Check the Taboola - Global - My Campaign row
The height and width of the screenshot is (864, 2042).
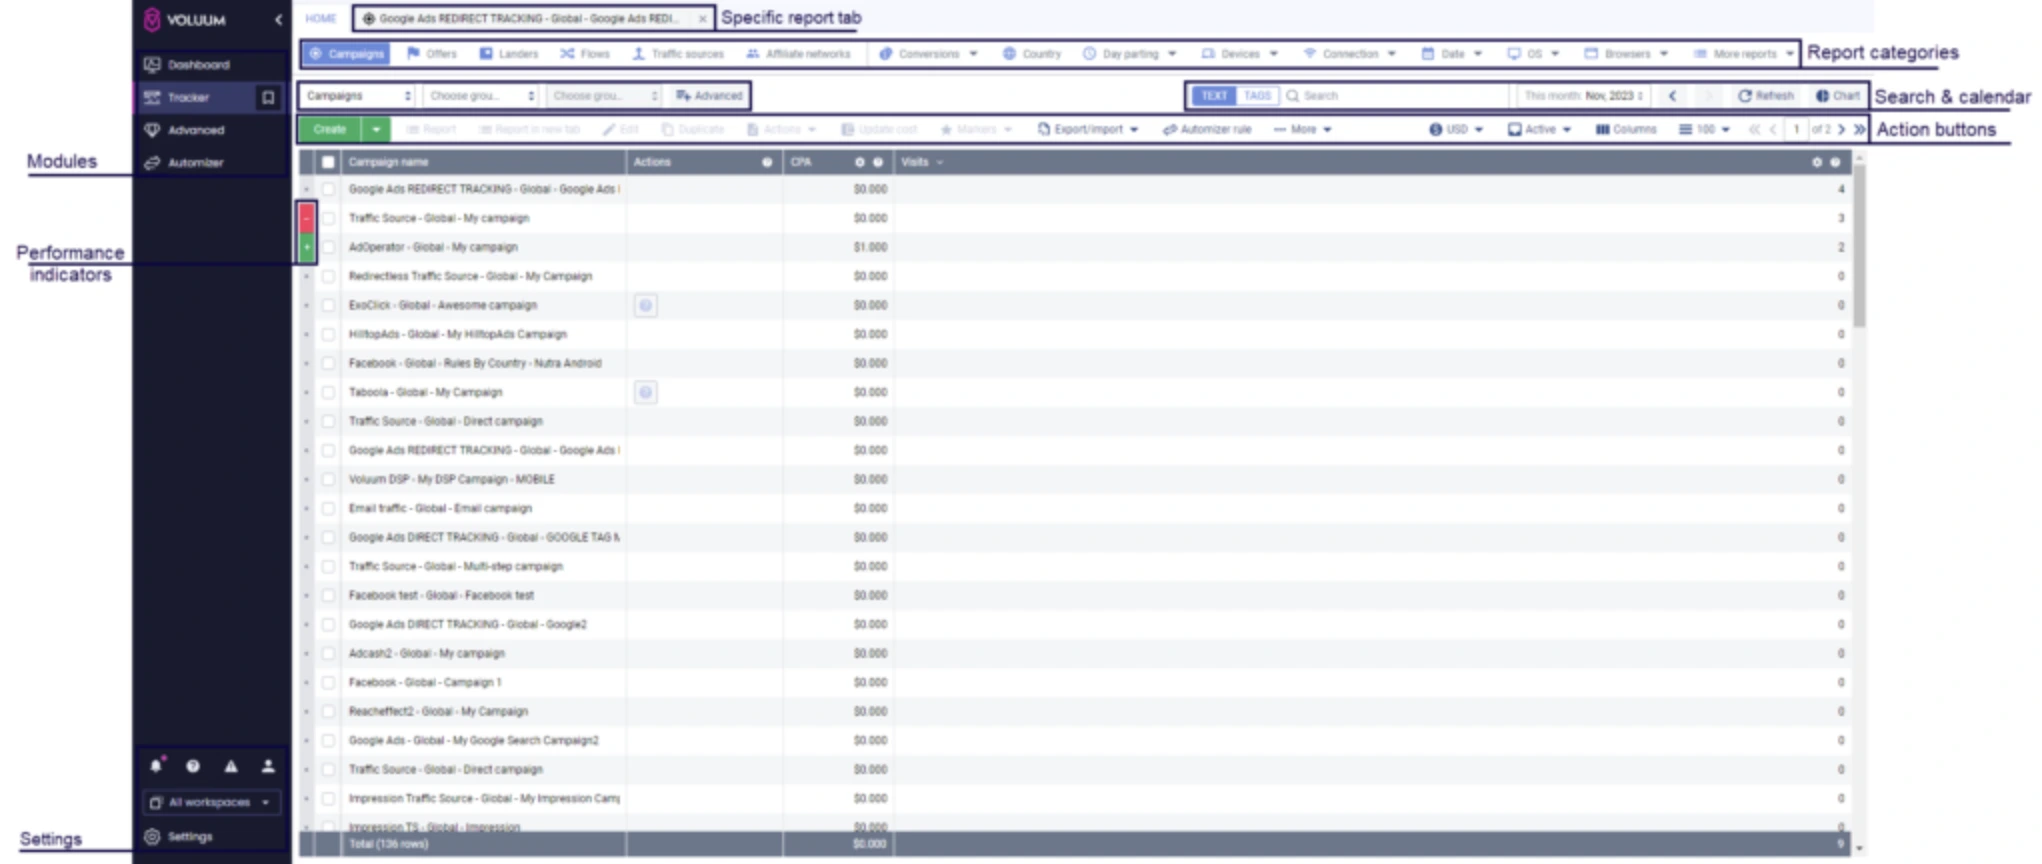coord(328,392)
